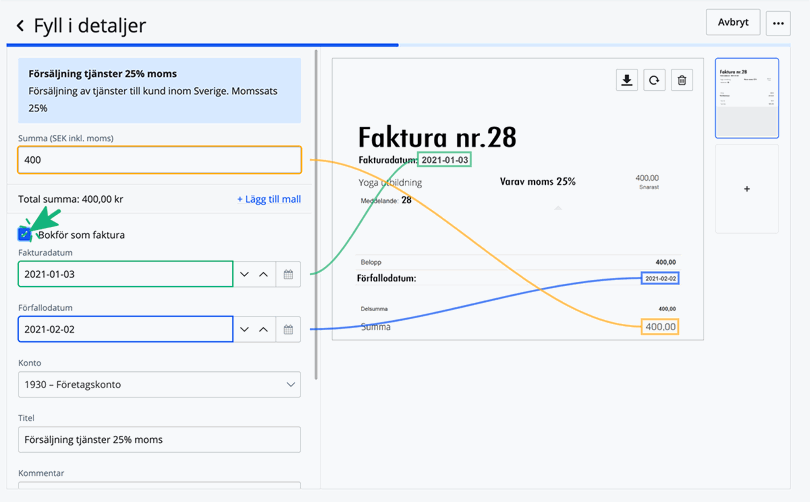Select the first invoice page thumbnail
810x502 pixels.
pos(746,98)
